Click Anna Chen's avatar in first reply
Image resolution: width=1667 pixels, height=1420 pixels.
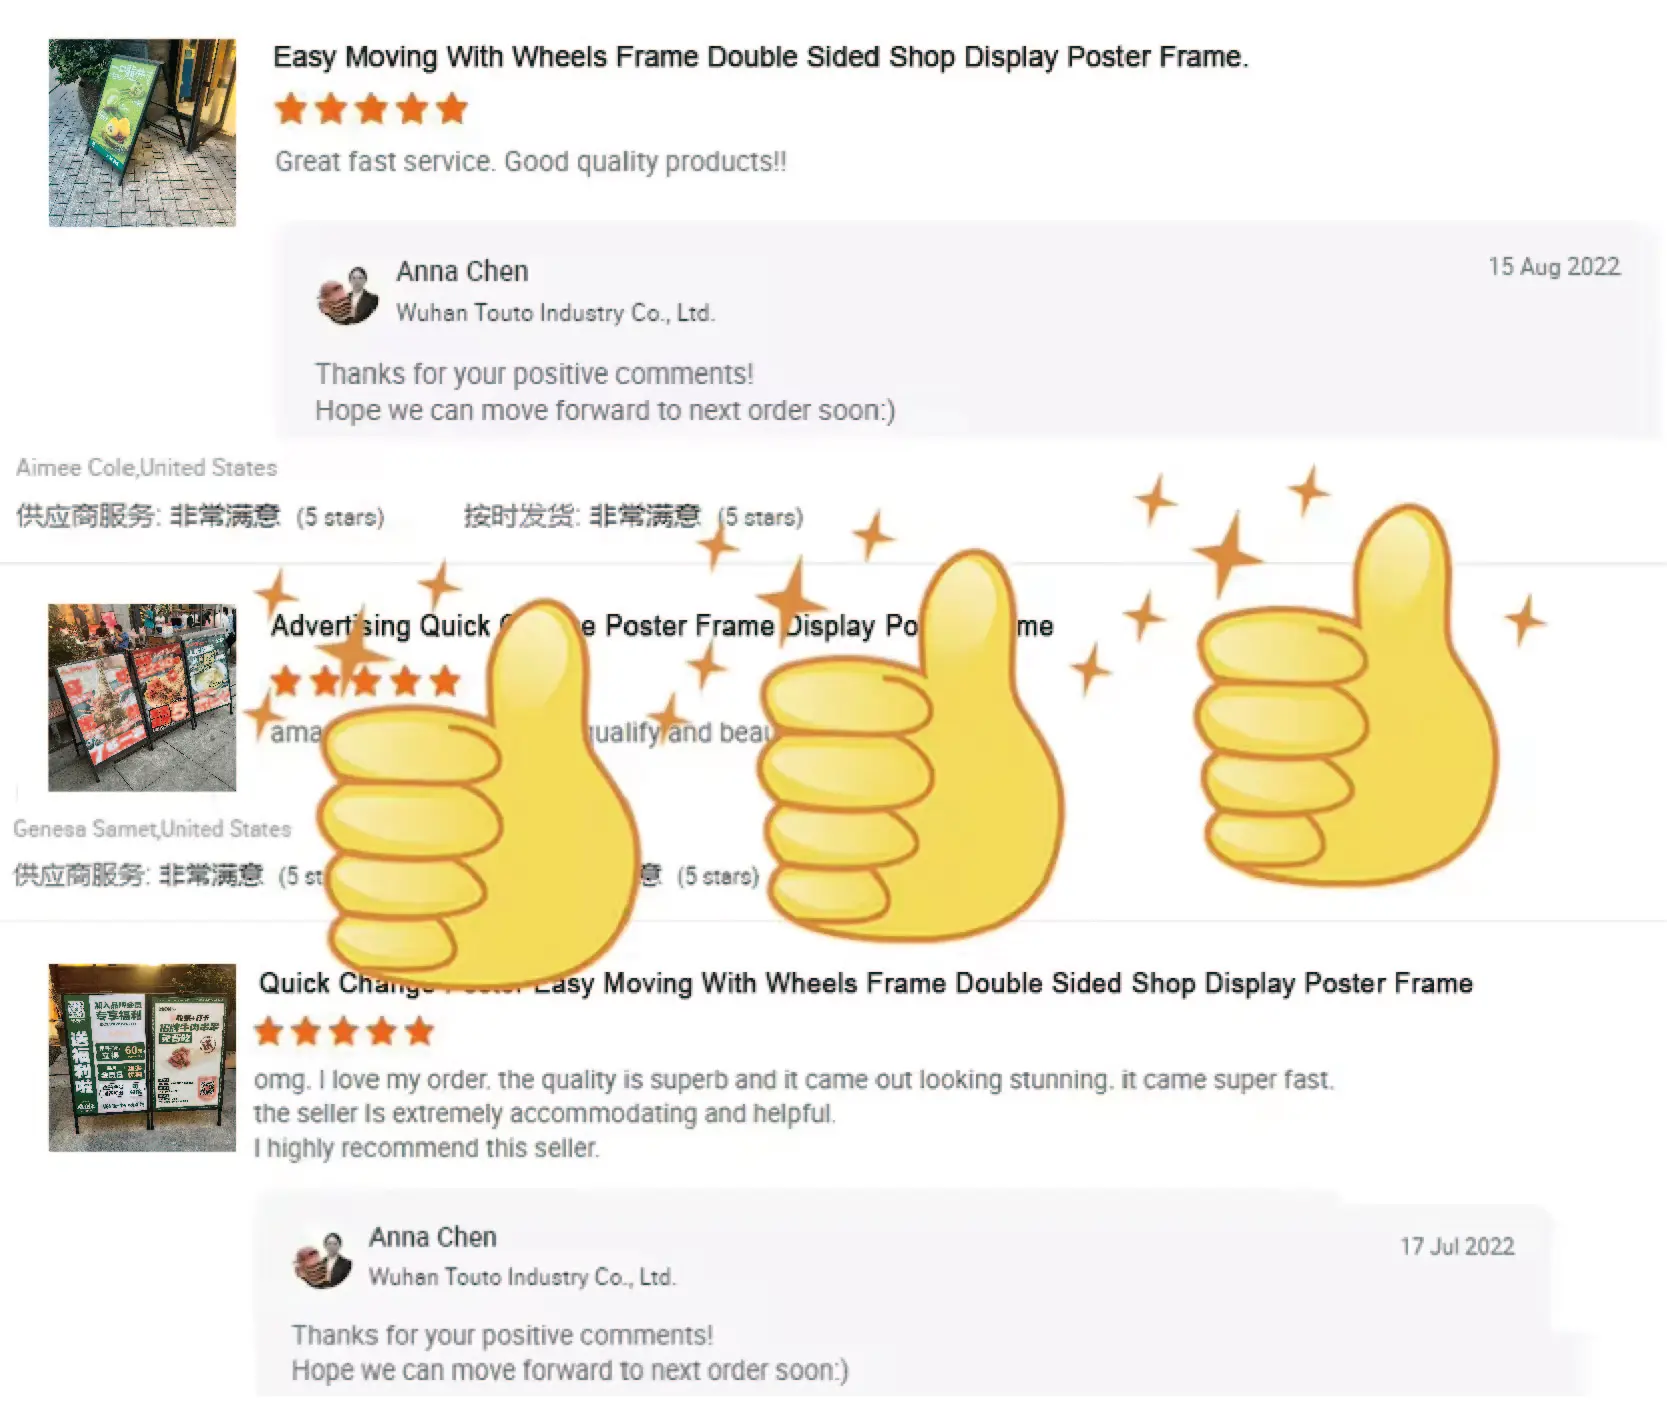(348, 295)
